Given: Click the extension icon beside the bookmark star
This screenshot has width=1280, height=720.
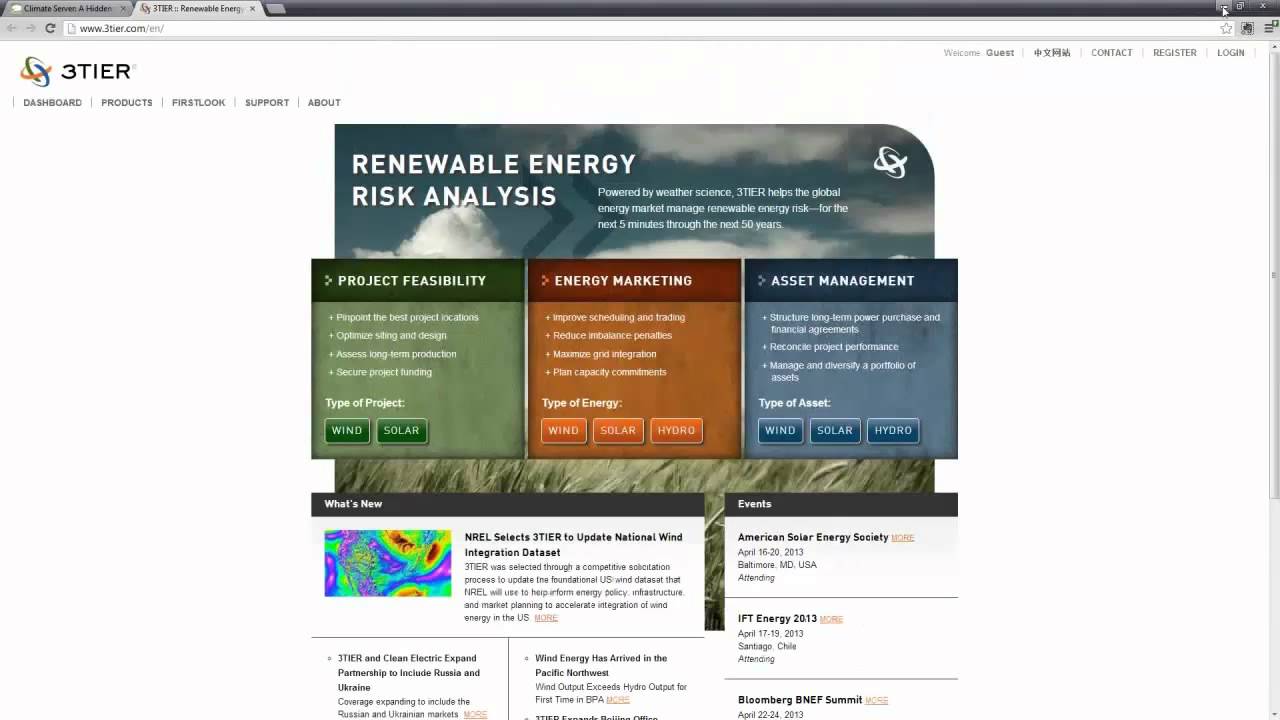Looking at the screenshot, I should [1247, 28].
